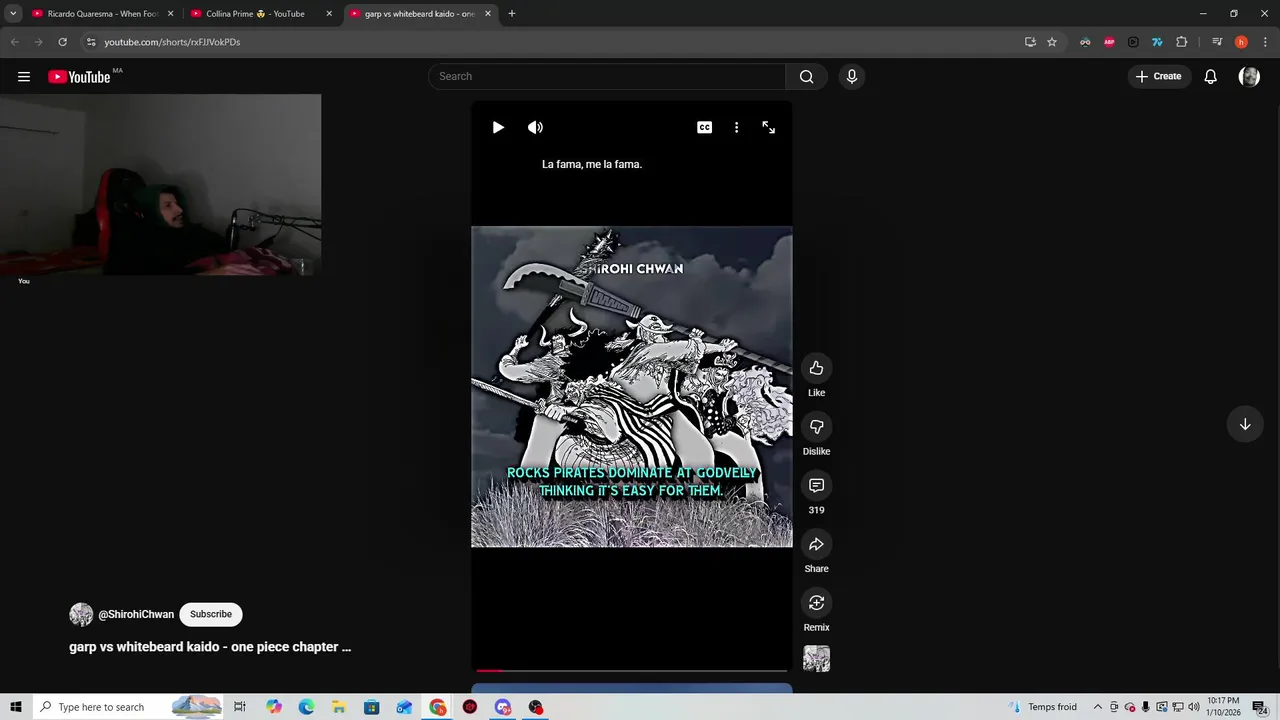Image resolution: width=1280 pixels, height=720 pixels.
Task: Click the Windows taskbar search box
Action: coord(128,707)
